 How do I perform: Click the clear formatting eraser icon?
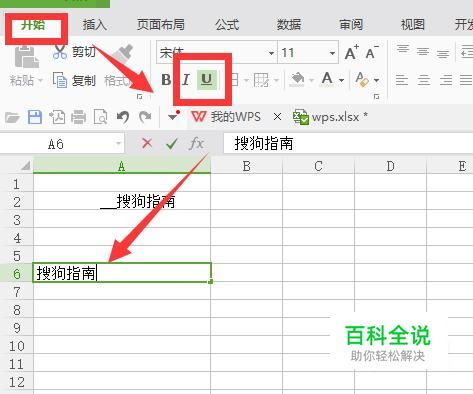(362, 80)
